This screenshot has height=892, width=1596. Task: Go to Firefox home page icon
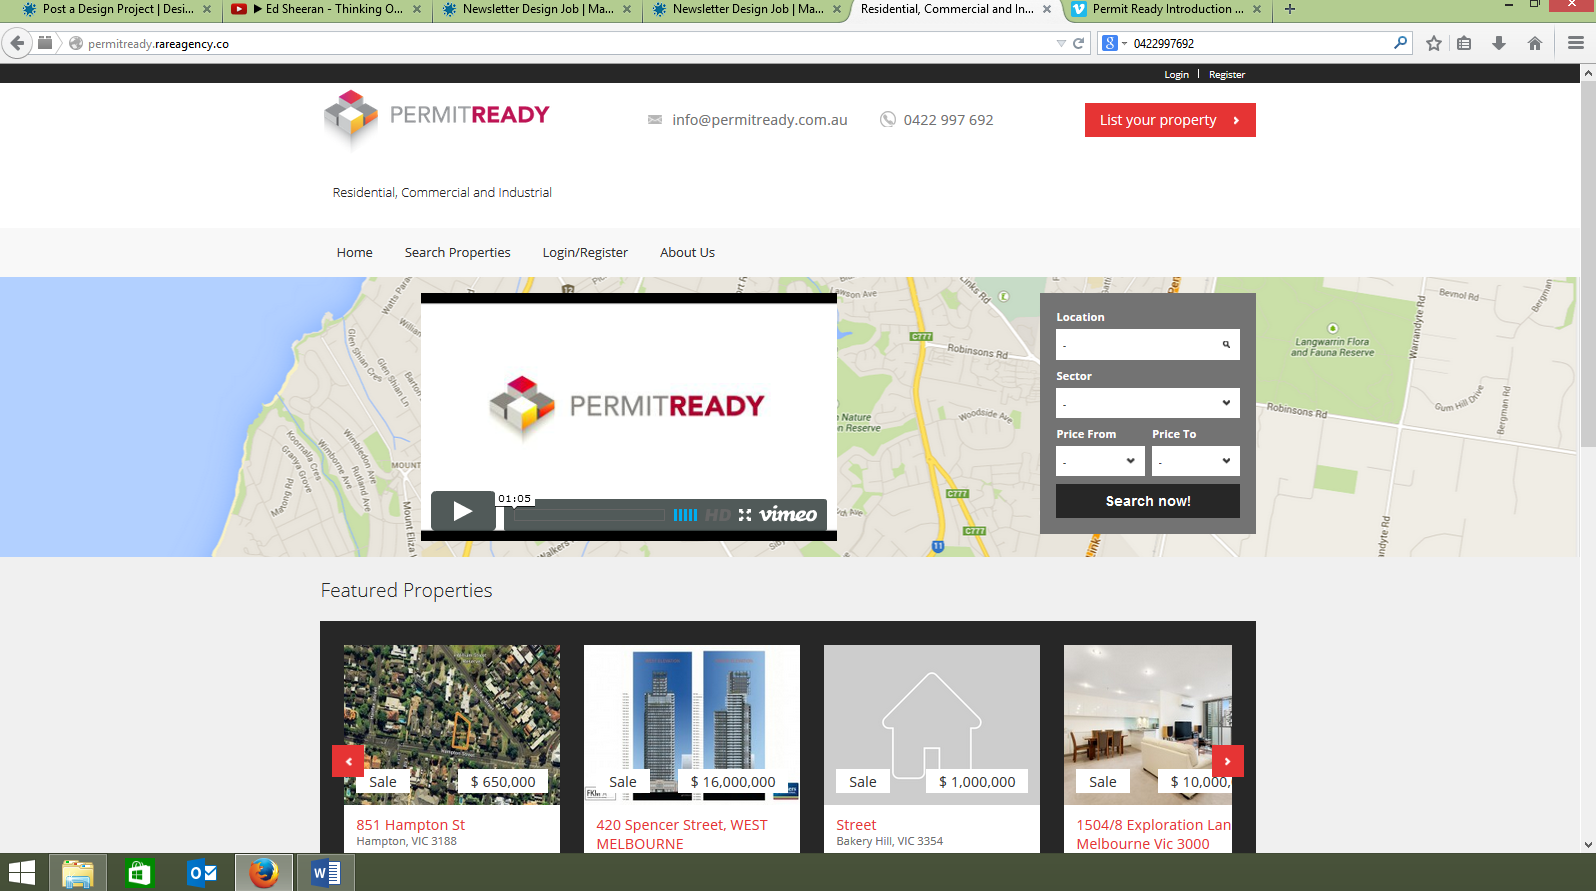point(1534,43)
